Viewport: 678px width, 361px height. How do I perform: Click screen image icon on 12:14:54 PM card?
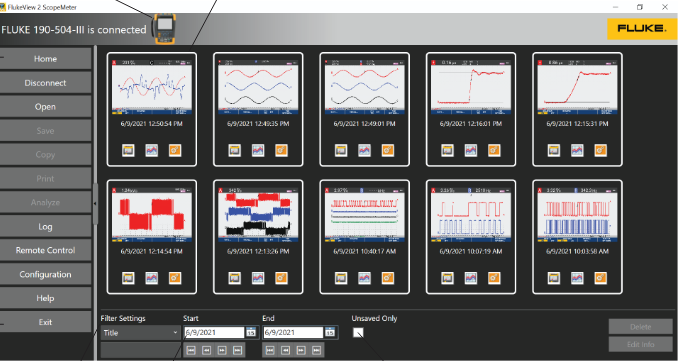click(x=128, y=278)
